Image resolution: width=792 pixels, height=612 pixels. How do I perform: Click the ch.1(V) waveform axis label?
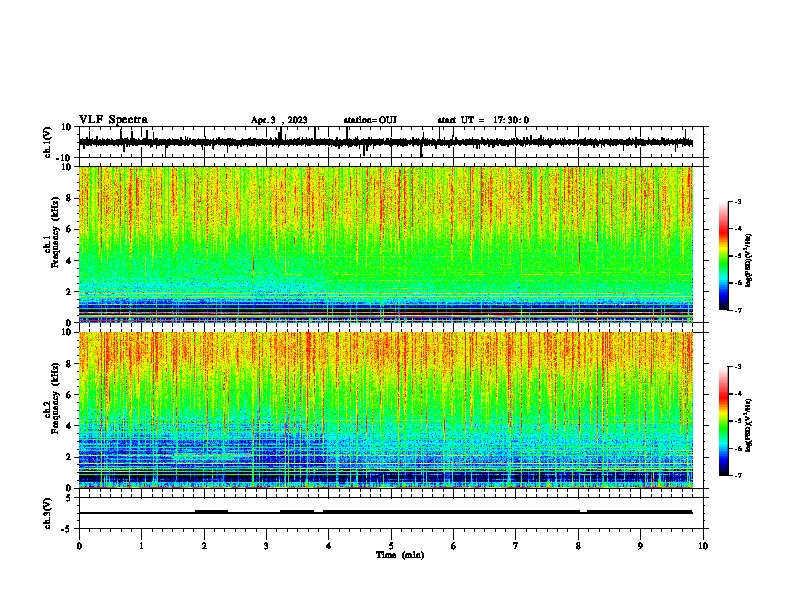[48, 142]
